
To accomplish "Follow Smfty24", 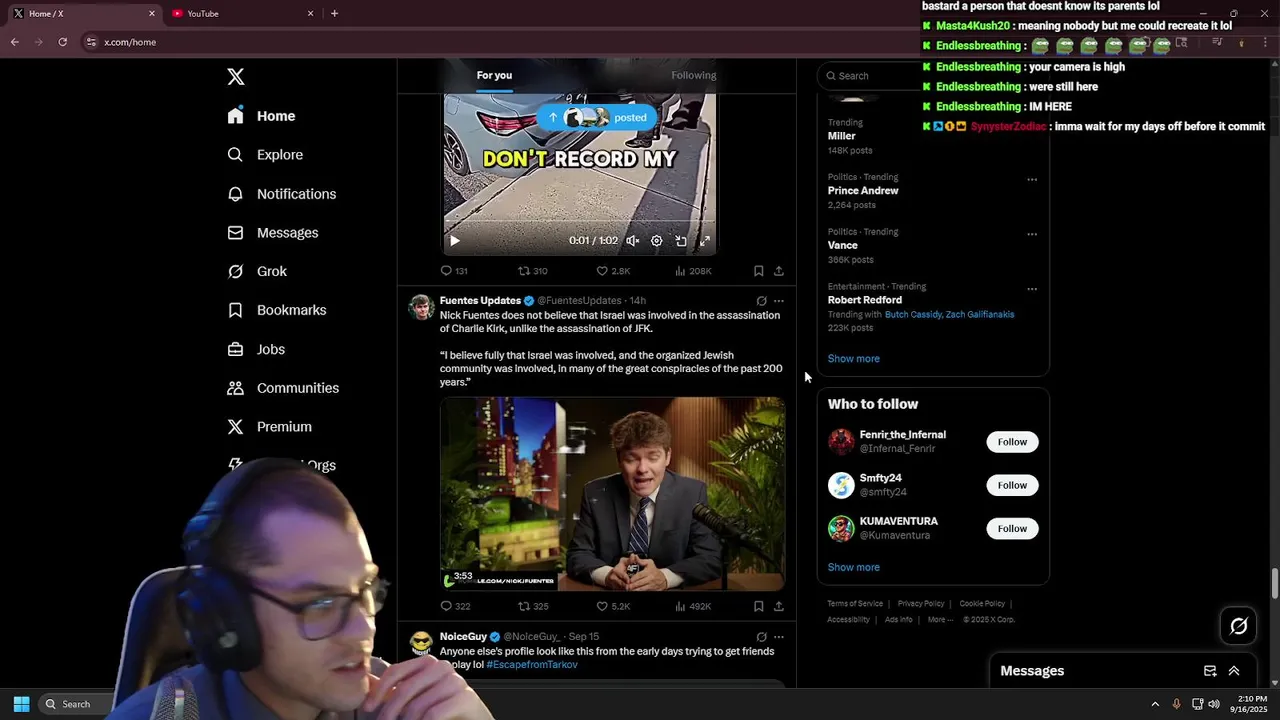I will pyautogui.click(x=1012, y=485).
